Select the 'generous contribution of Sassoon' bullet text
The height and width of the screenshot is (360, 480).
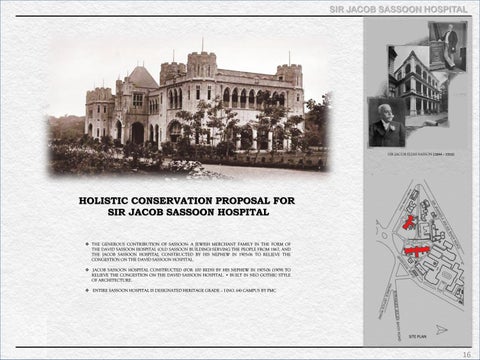(191, 252)
